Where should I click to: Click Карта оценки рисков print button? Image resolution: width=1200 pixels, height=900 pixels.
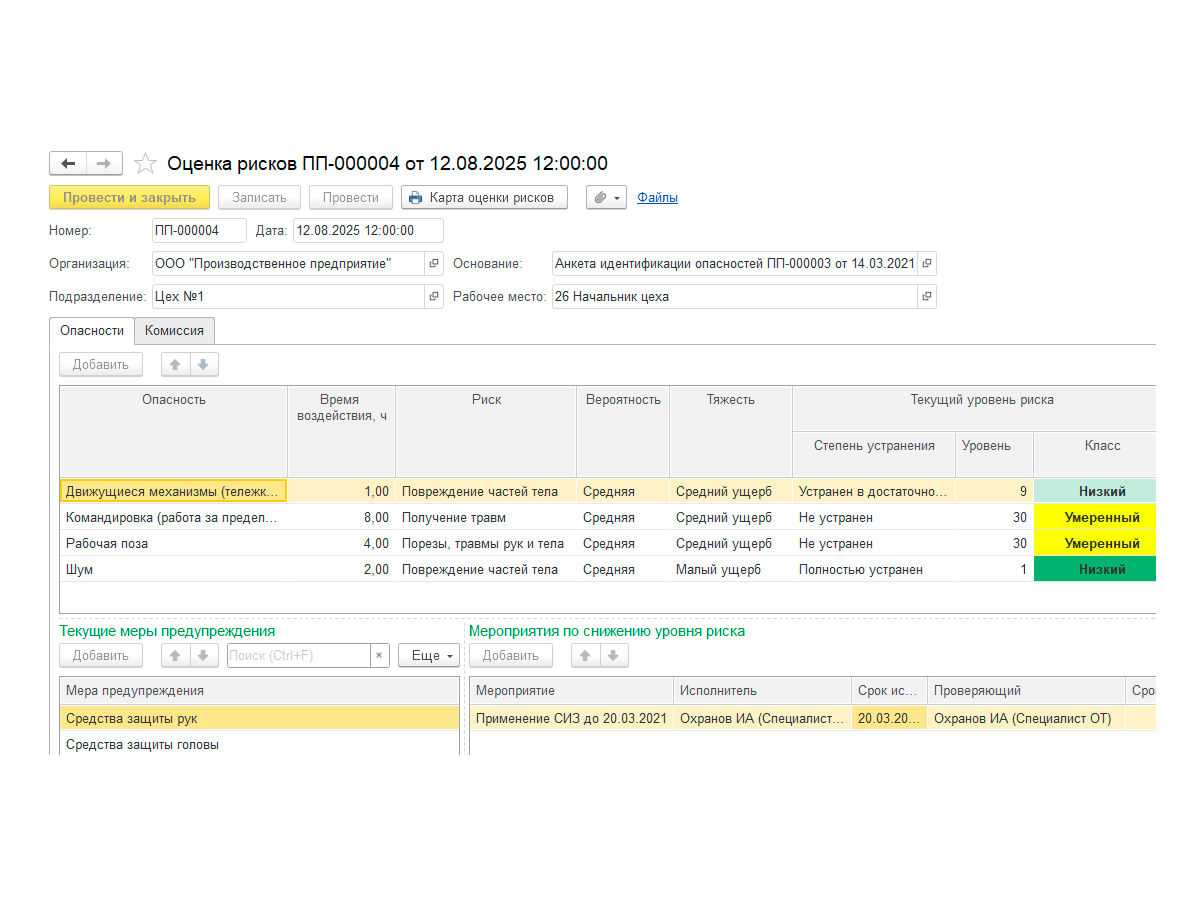[485, 197]
